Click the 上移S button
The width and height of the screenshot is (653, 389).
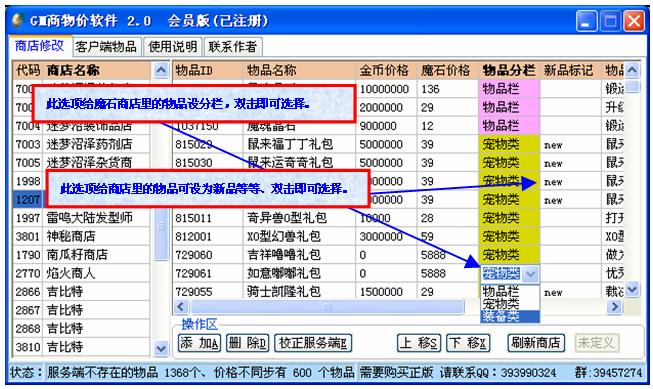[x=419, y=343]
